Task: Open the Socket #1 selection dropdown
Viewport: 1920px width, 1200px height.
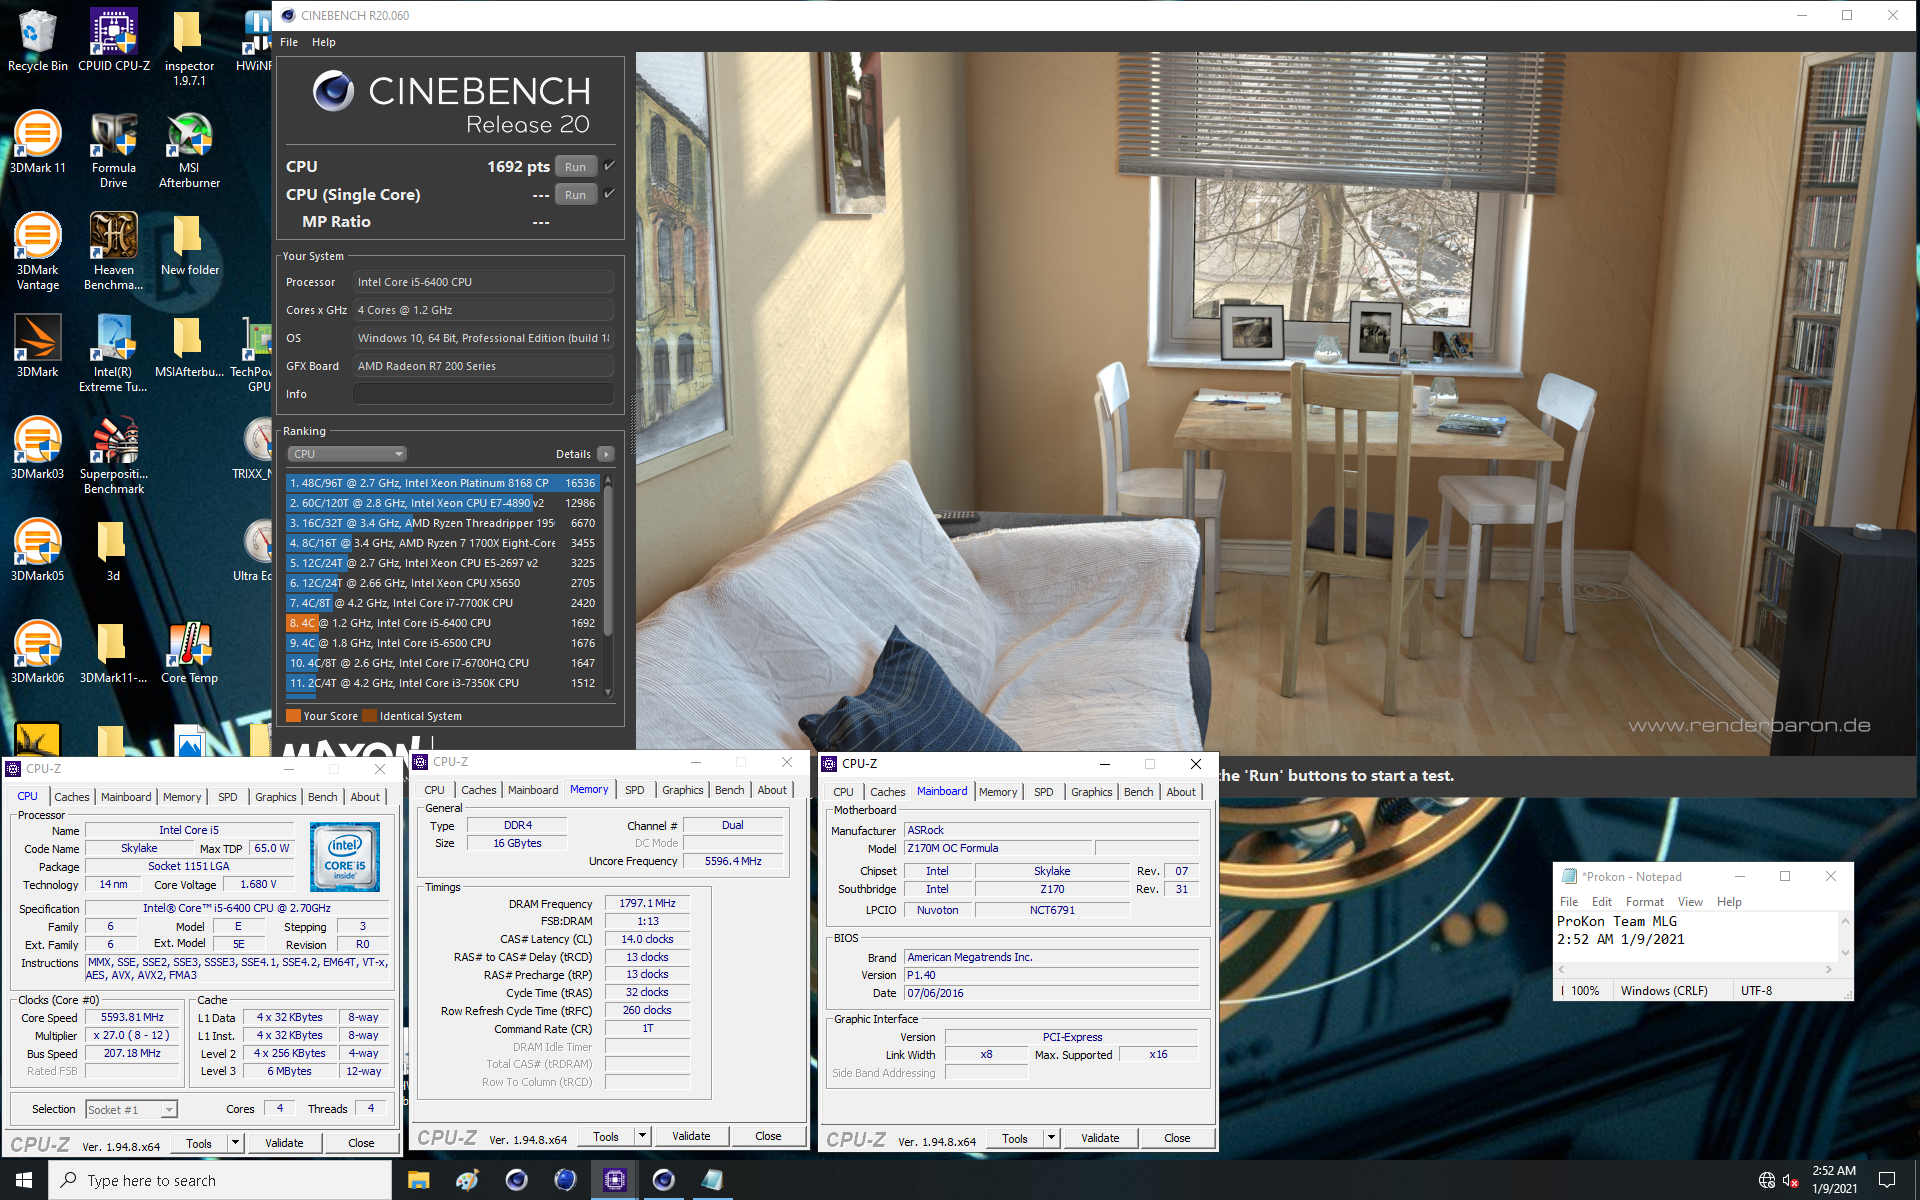Action: point(131,1109)
